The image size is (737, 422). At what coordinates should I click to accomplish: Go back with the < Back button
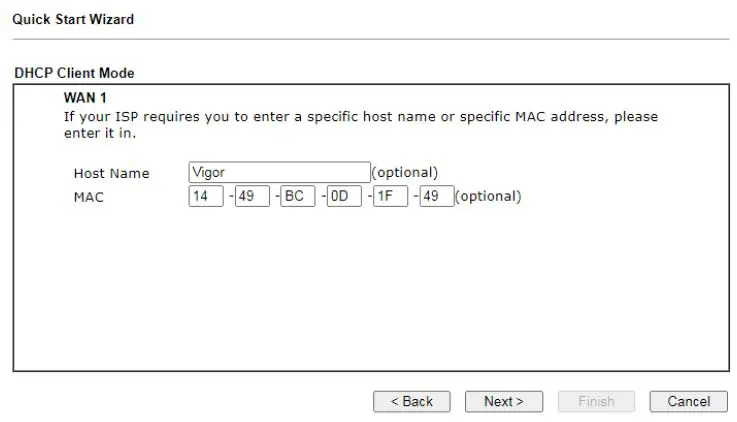412,401
